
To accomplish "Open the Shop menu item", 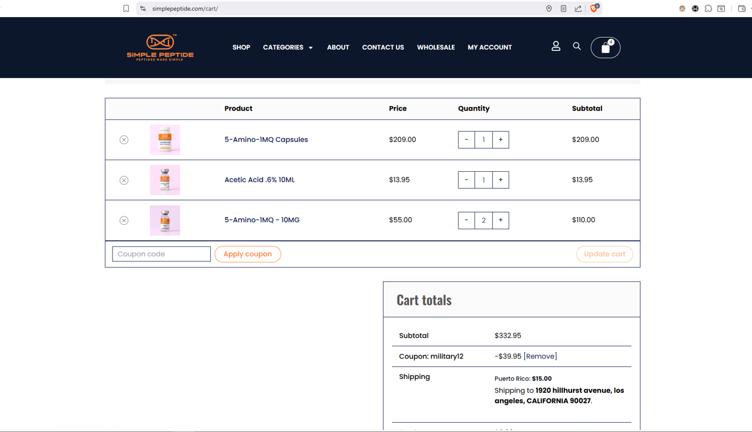I will tap(241, 47).
